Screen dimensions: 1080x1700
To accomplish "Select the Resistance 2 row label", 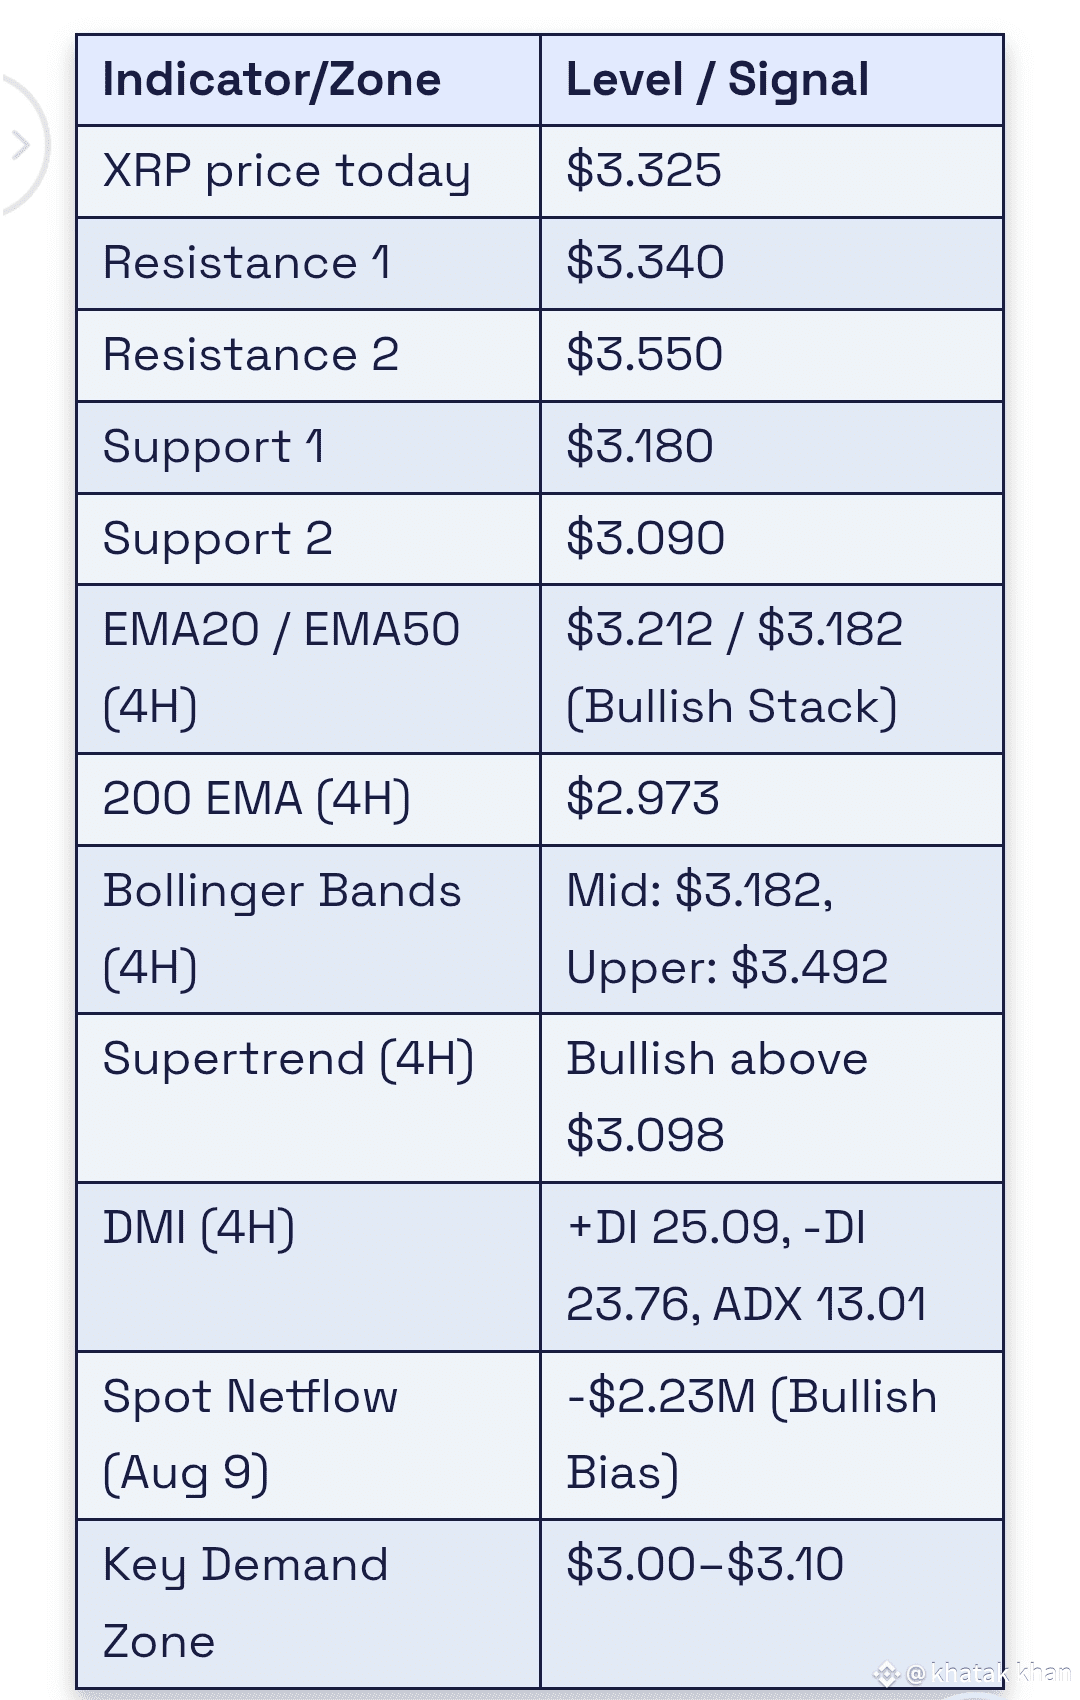I will click(251, 355).
